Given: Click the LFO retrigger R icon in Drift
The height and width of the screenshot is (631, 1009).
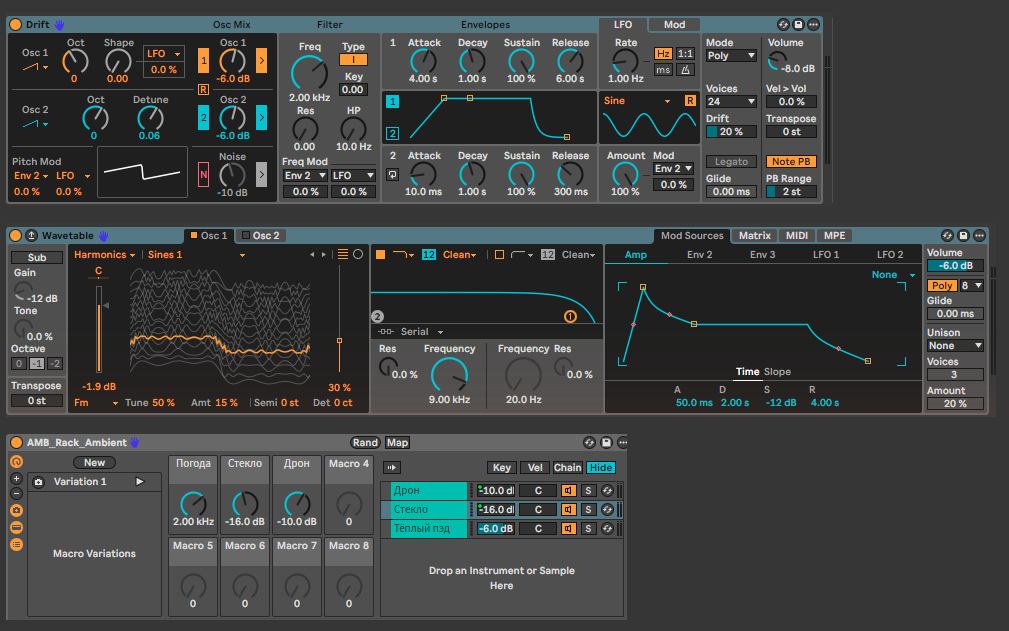Looking at the screenshot, I should point(690,100).
